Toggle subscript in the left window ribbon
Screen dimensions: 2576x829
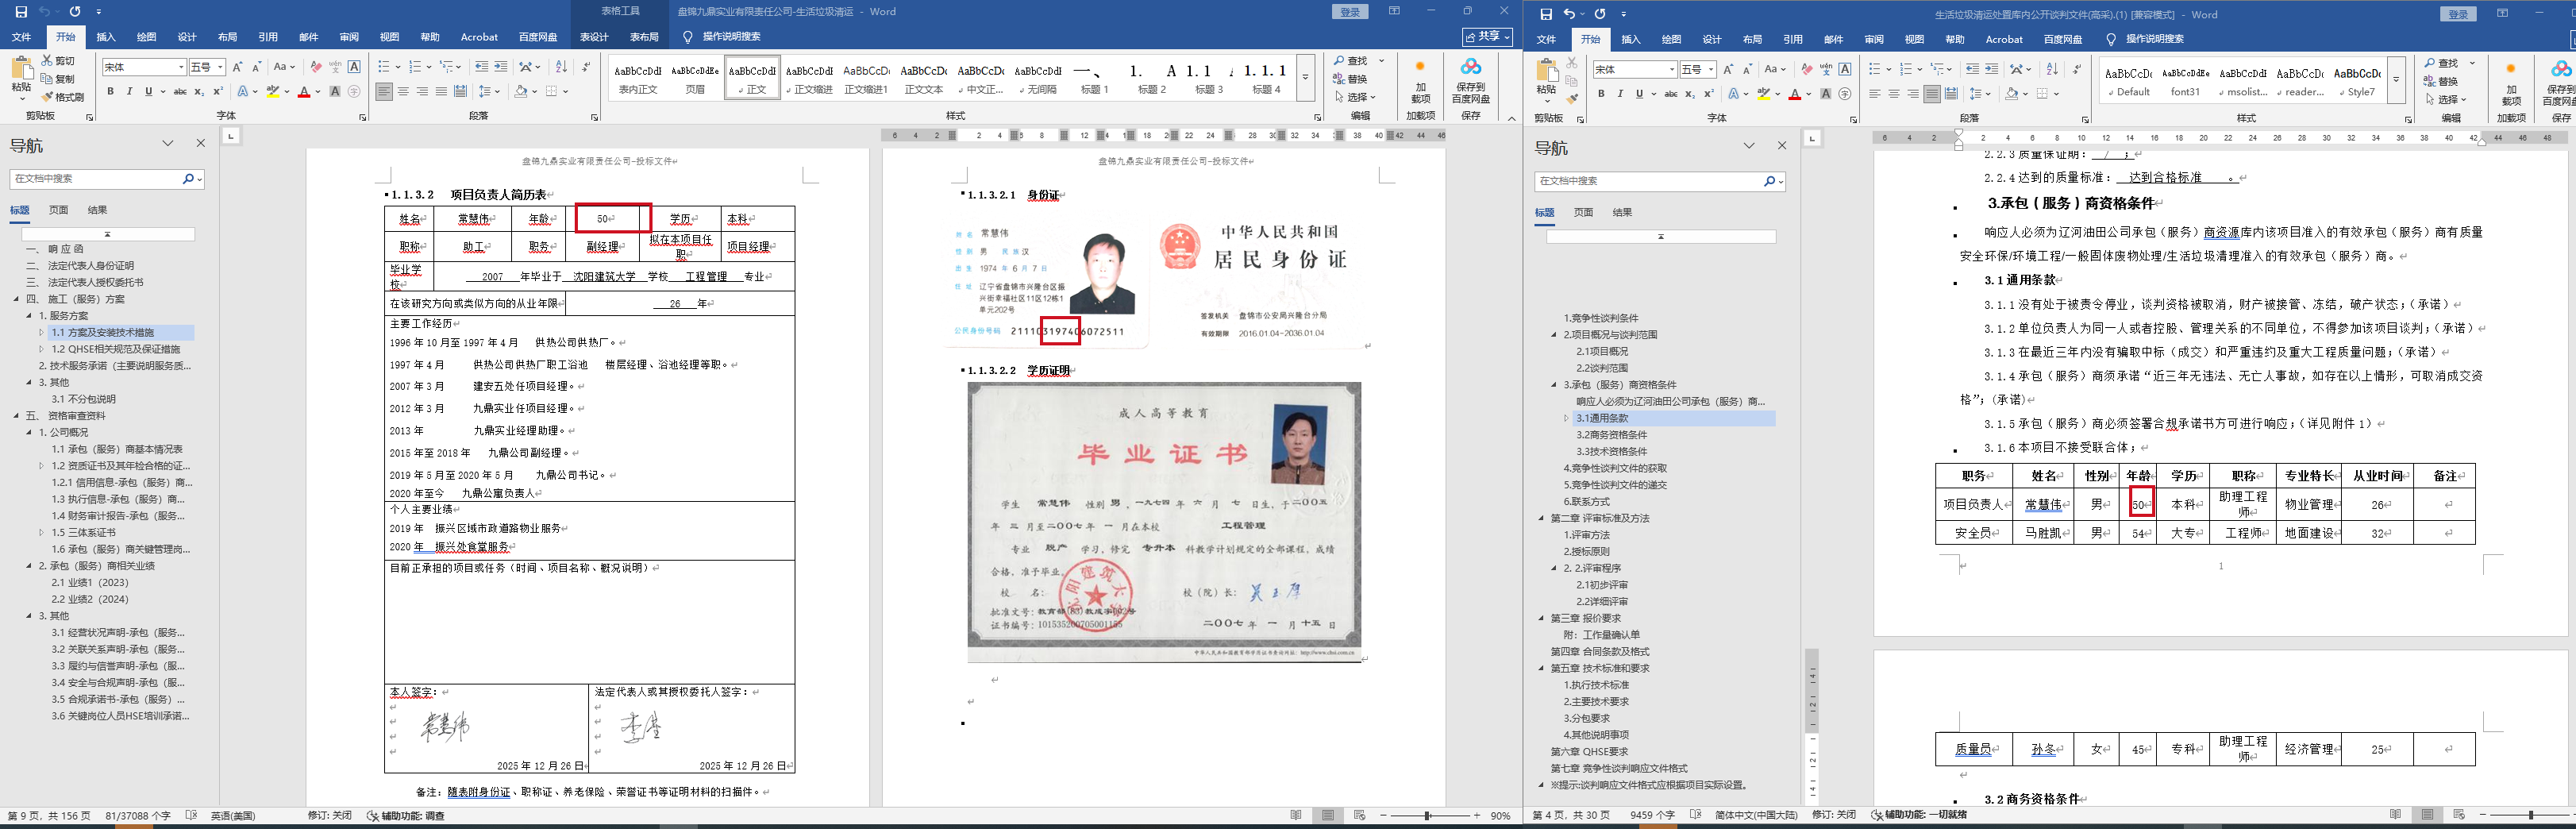pyautogui.click(x=199, y=92)
